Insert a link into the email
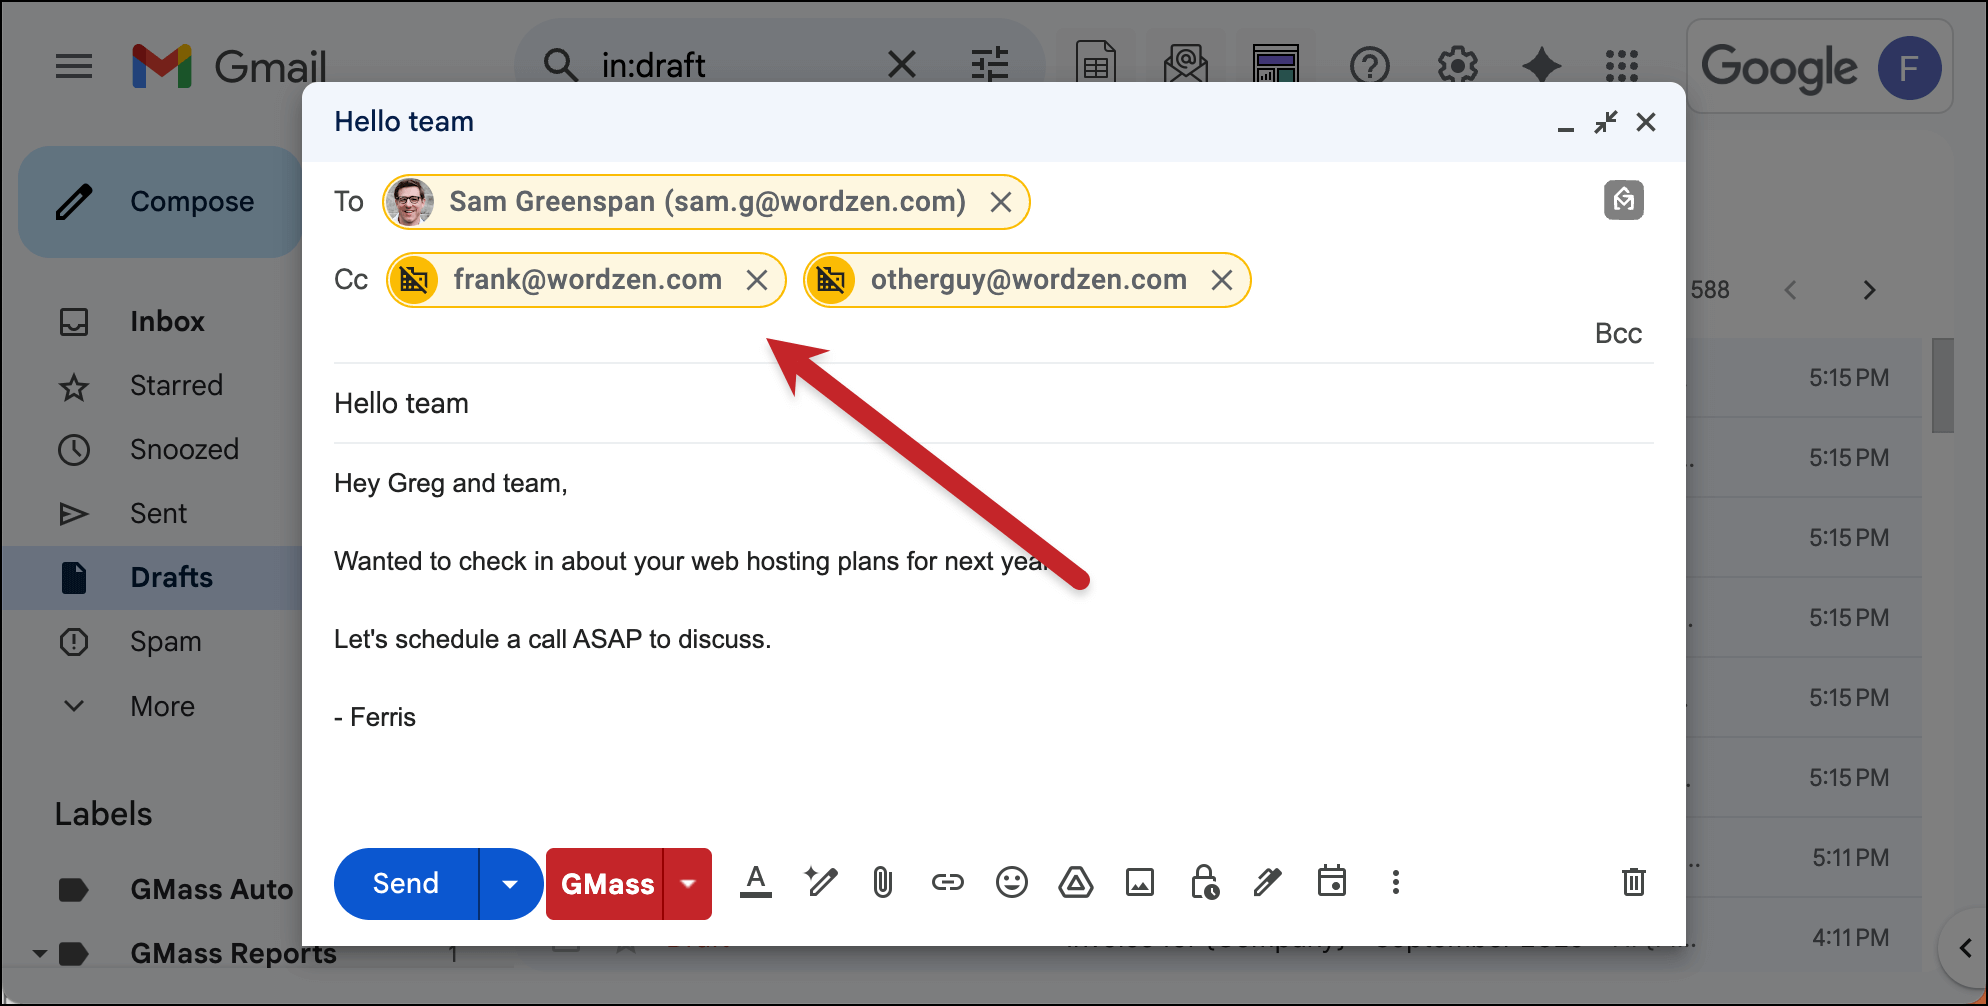This screenshot has width=1988, height=1006. pos(947,883)
